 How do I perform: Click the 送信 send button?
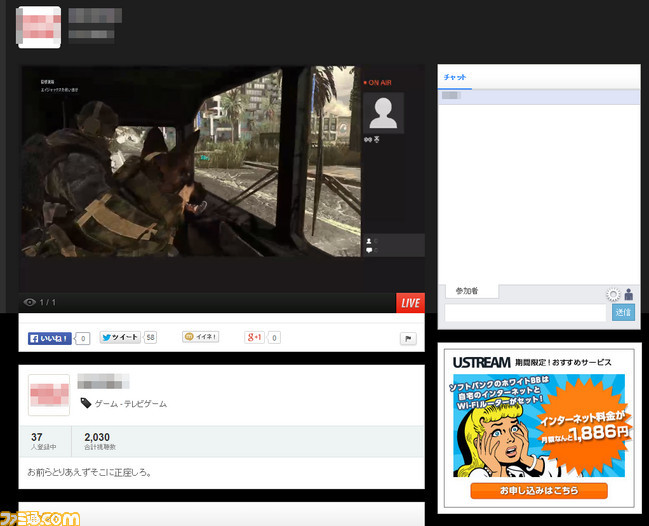tap(623, 312)
